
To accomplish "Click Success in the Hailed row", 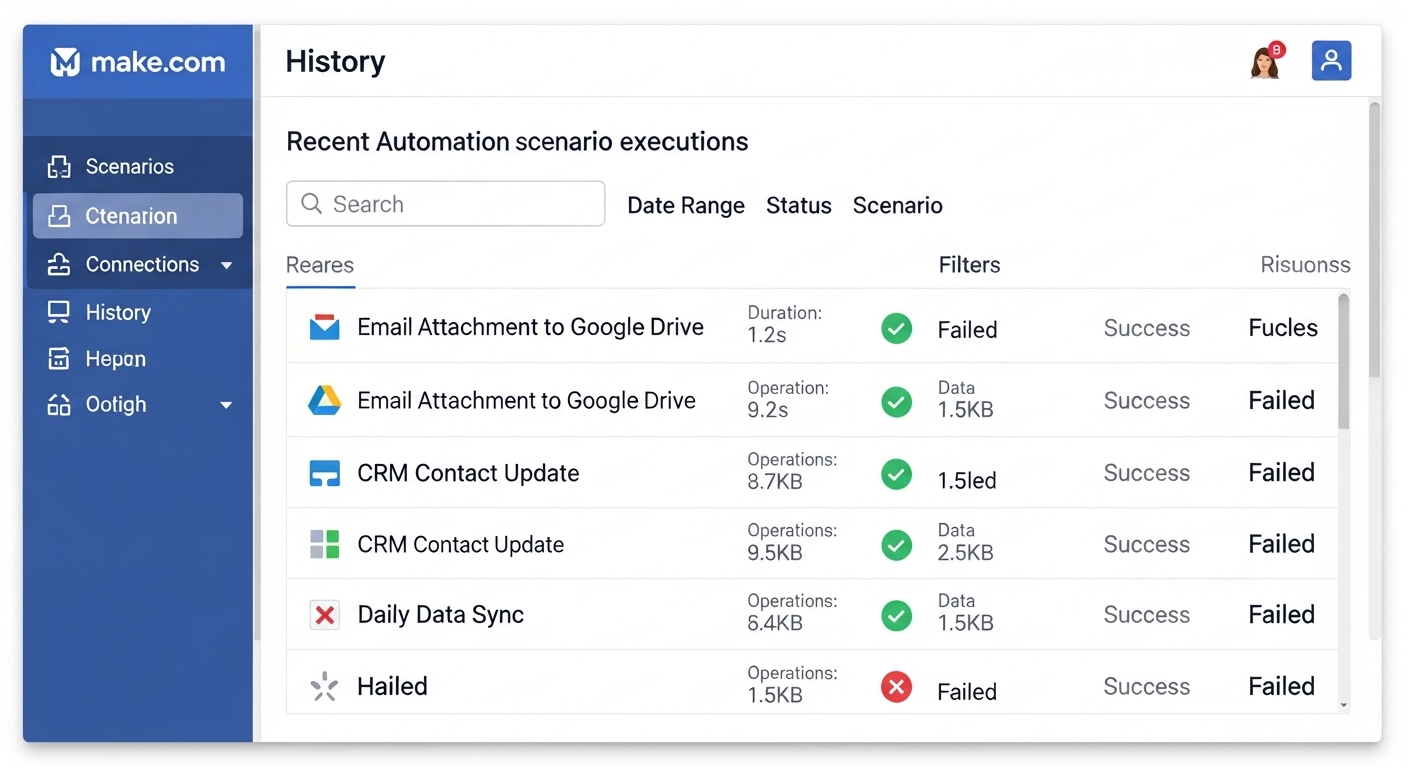I will tap(1146, 687).
